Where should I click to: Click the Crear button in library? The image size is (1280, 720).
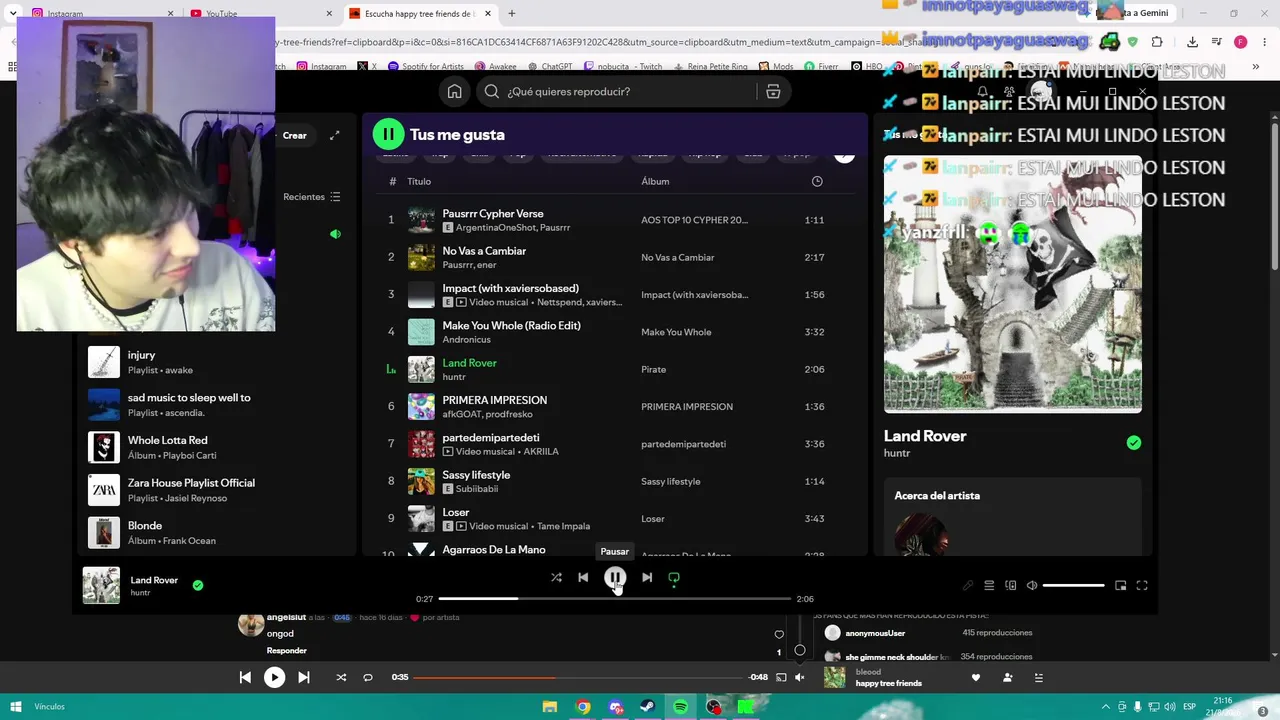click(x=294, y=135)
